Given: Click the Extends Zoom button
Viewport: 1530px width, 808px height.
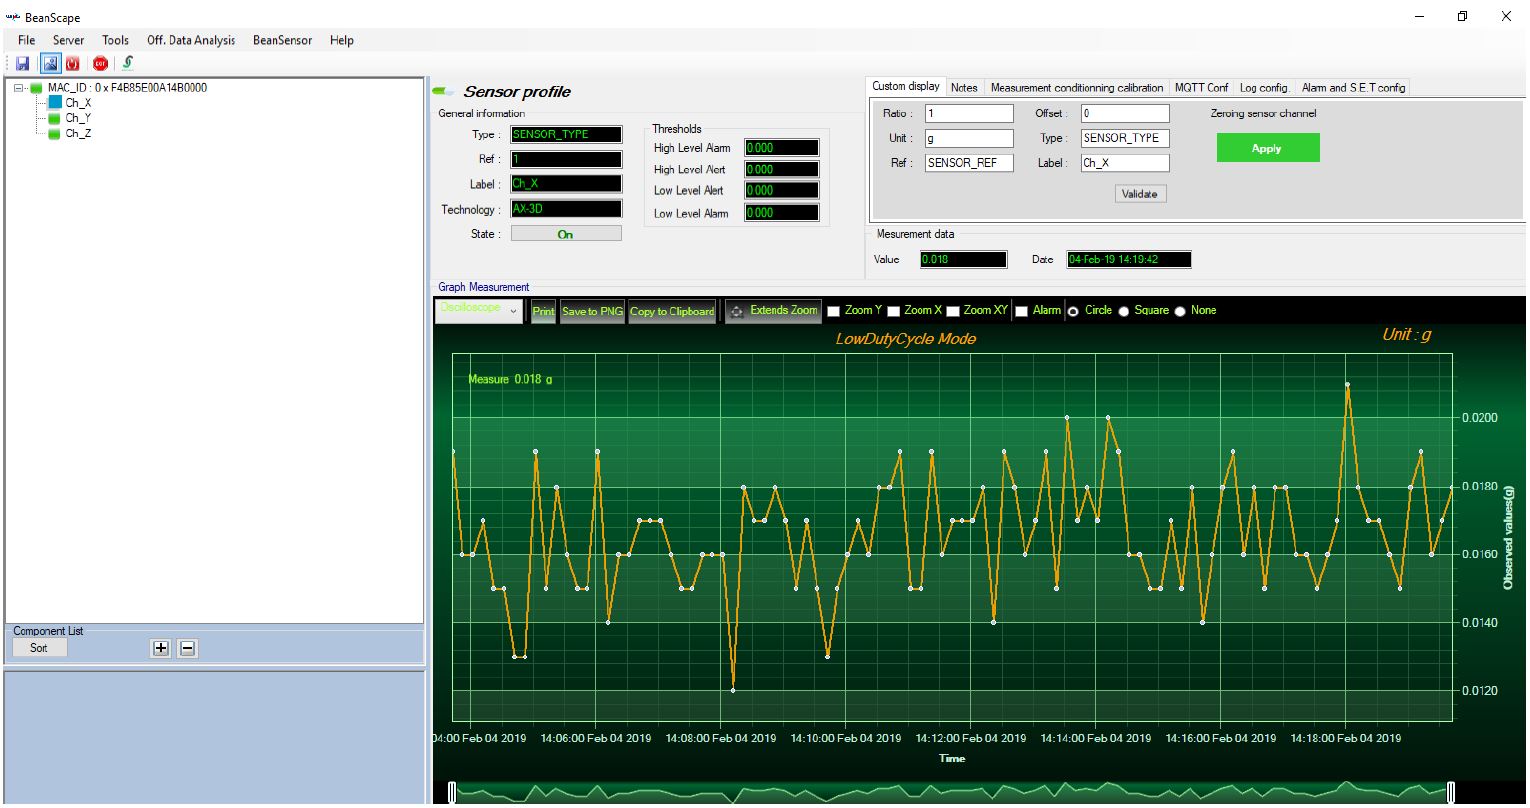Looking at the screenshot, I should click(x=773, y=311).
